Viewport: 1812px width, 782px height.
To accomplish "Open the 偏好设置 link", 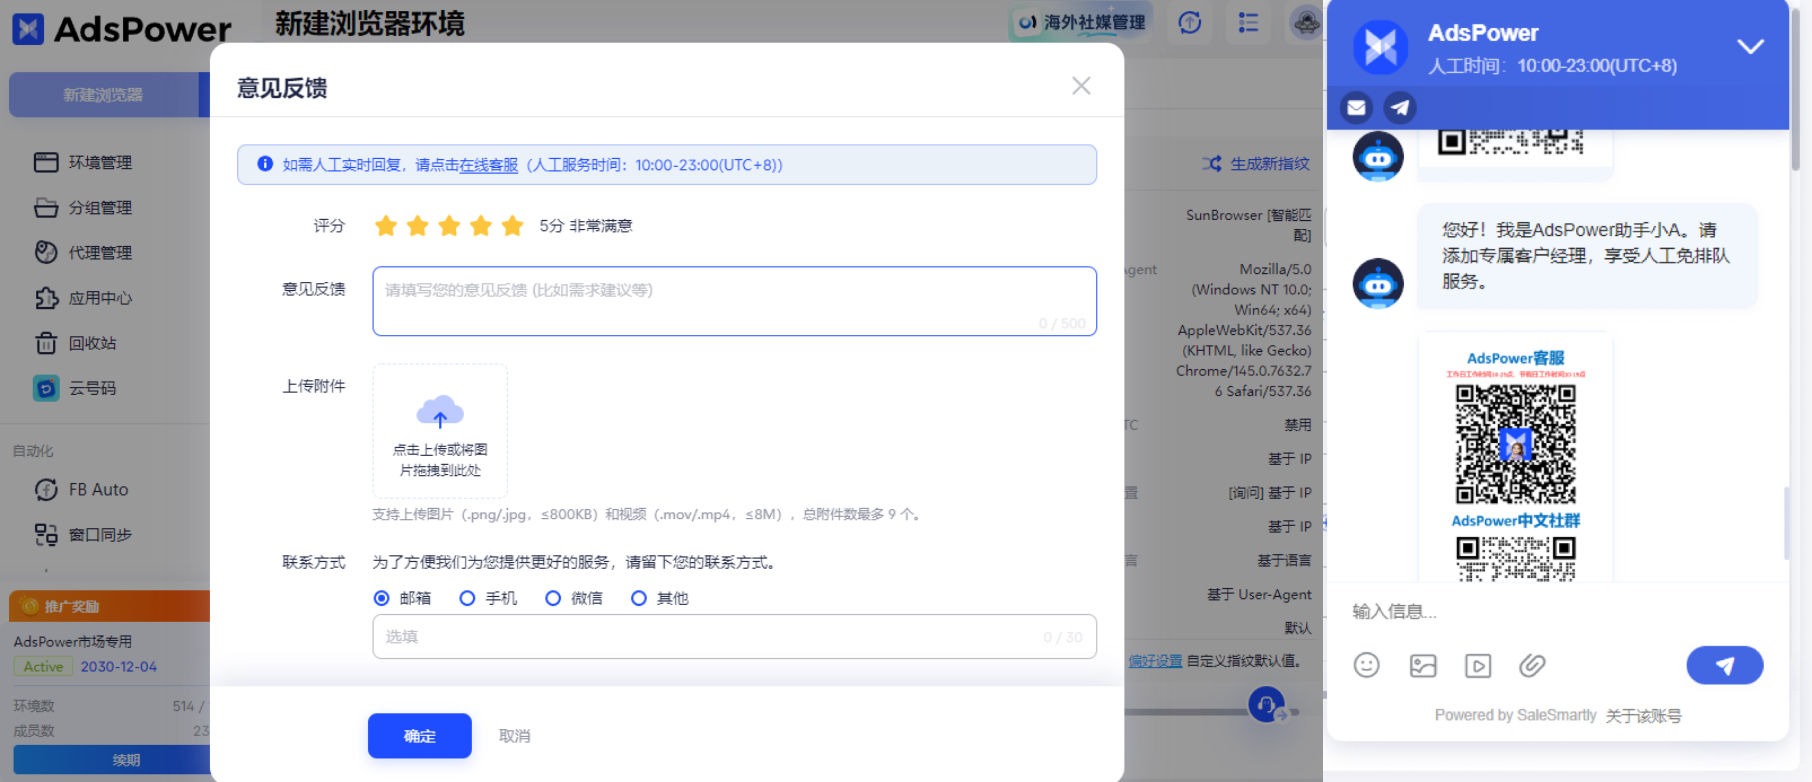I will (1156, 661).
